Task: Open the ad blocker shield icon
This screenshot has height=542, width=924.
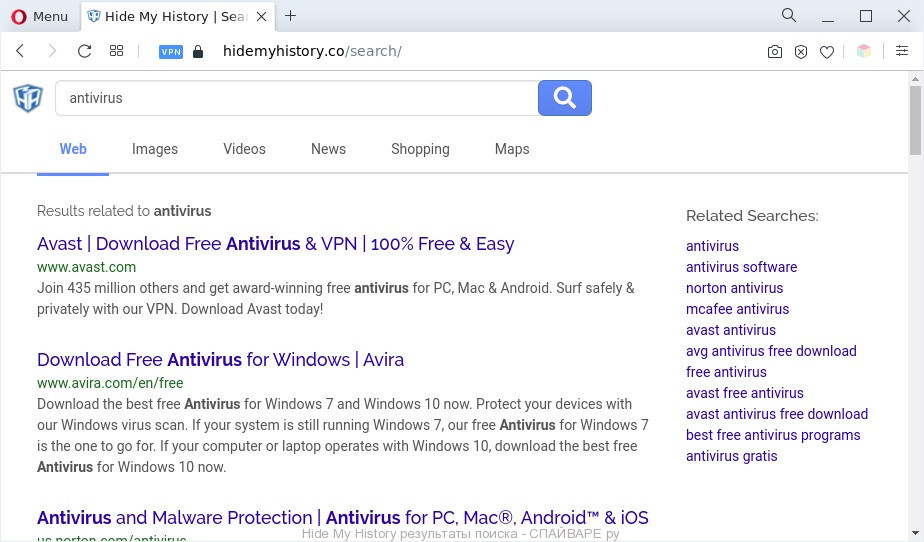Action: [801, 52]
